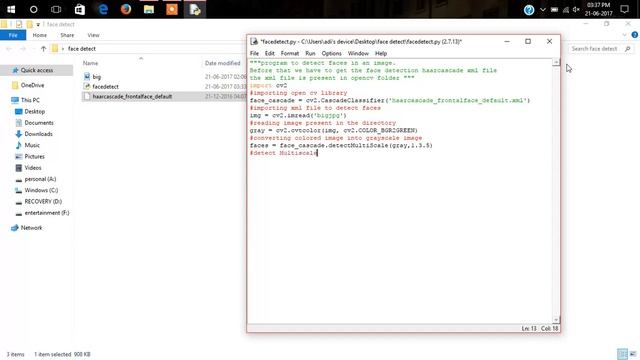Click the face detect address bar path
The image size is (640, 360).
(x=82, y=49)
